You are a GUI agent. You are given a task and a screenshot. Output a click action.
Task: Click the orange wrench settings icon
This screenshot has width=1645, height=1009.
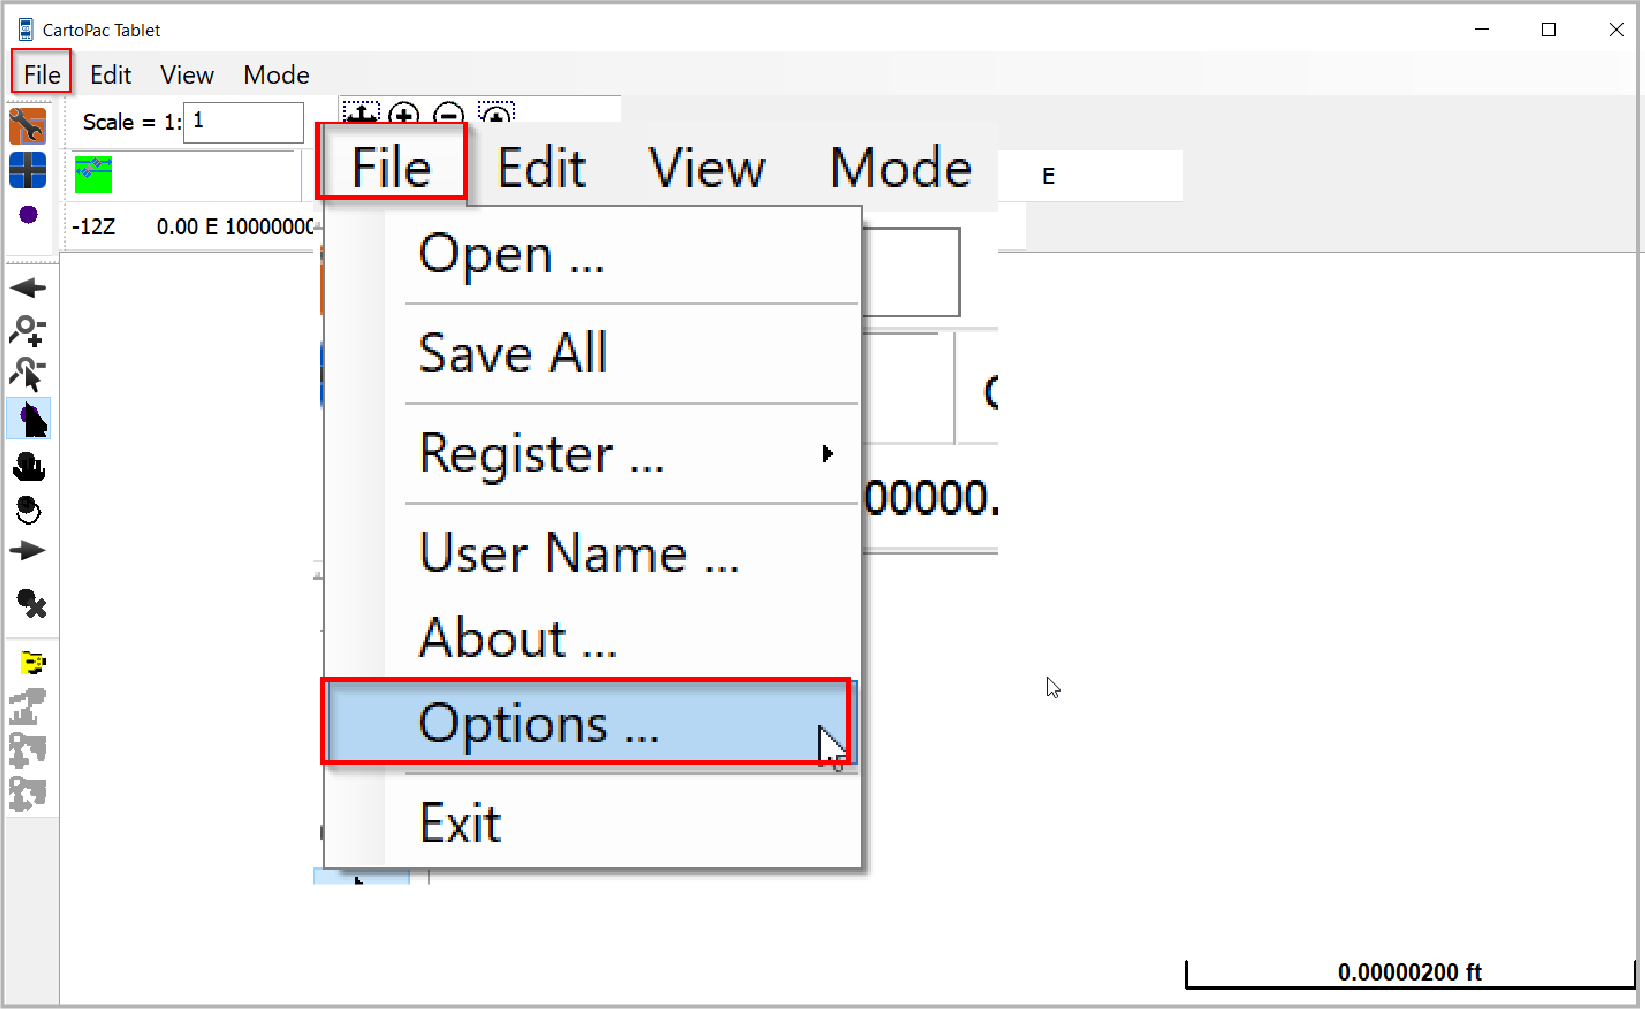pyautogui.click(x=27, y=126)
